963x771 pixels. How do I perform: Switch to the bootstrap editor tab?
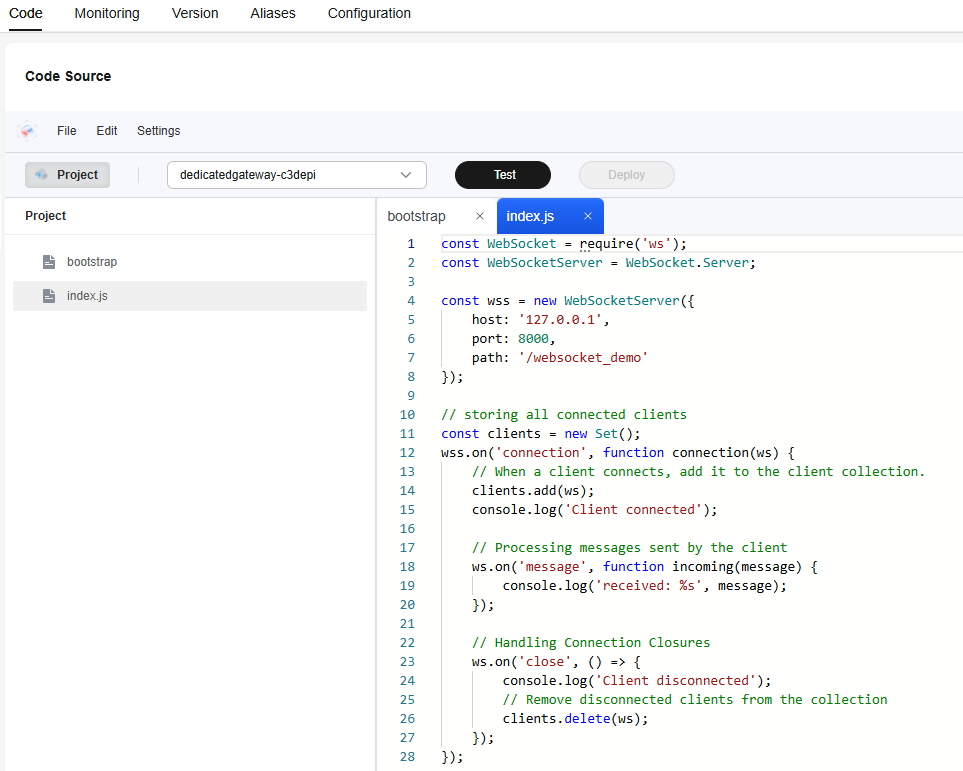pos(416,216)
